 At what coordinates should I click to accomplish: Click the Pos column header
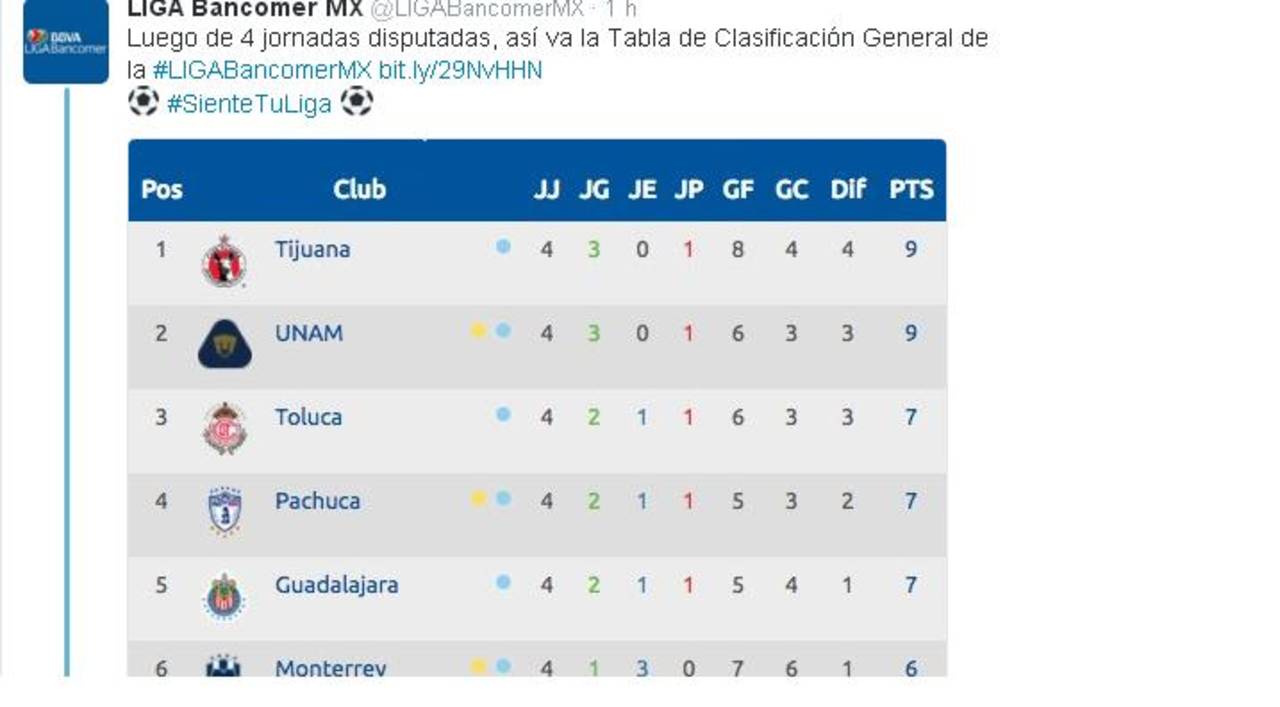tap(161, 189)
